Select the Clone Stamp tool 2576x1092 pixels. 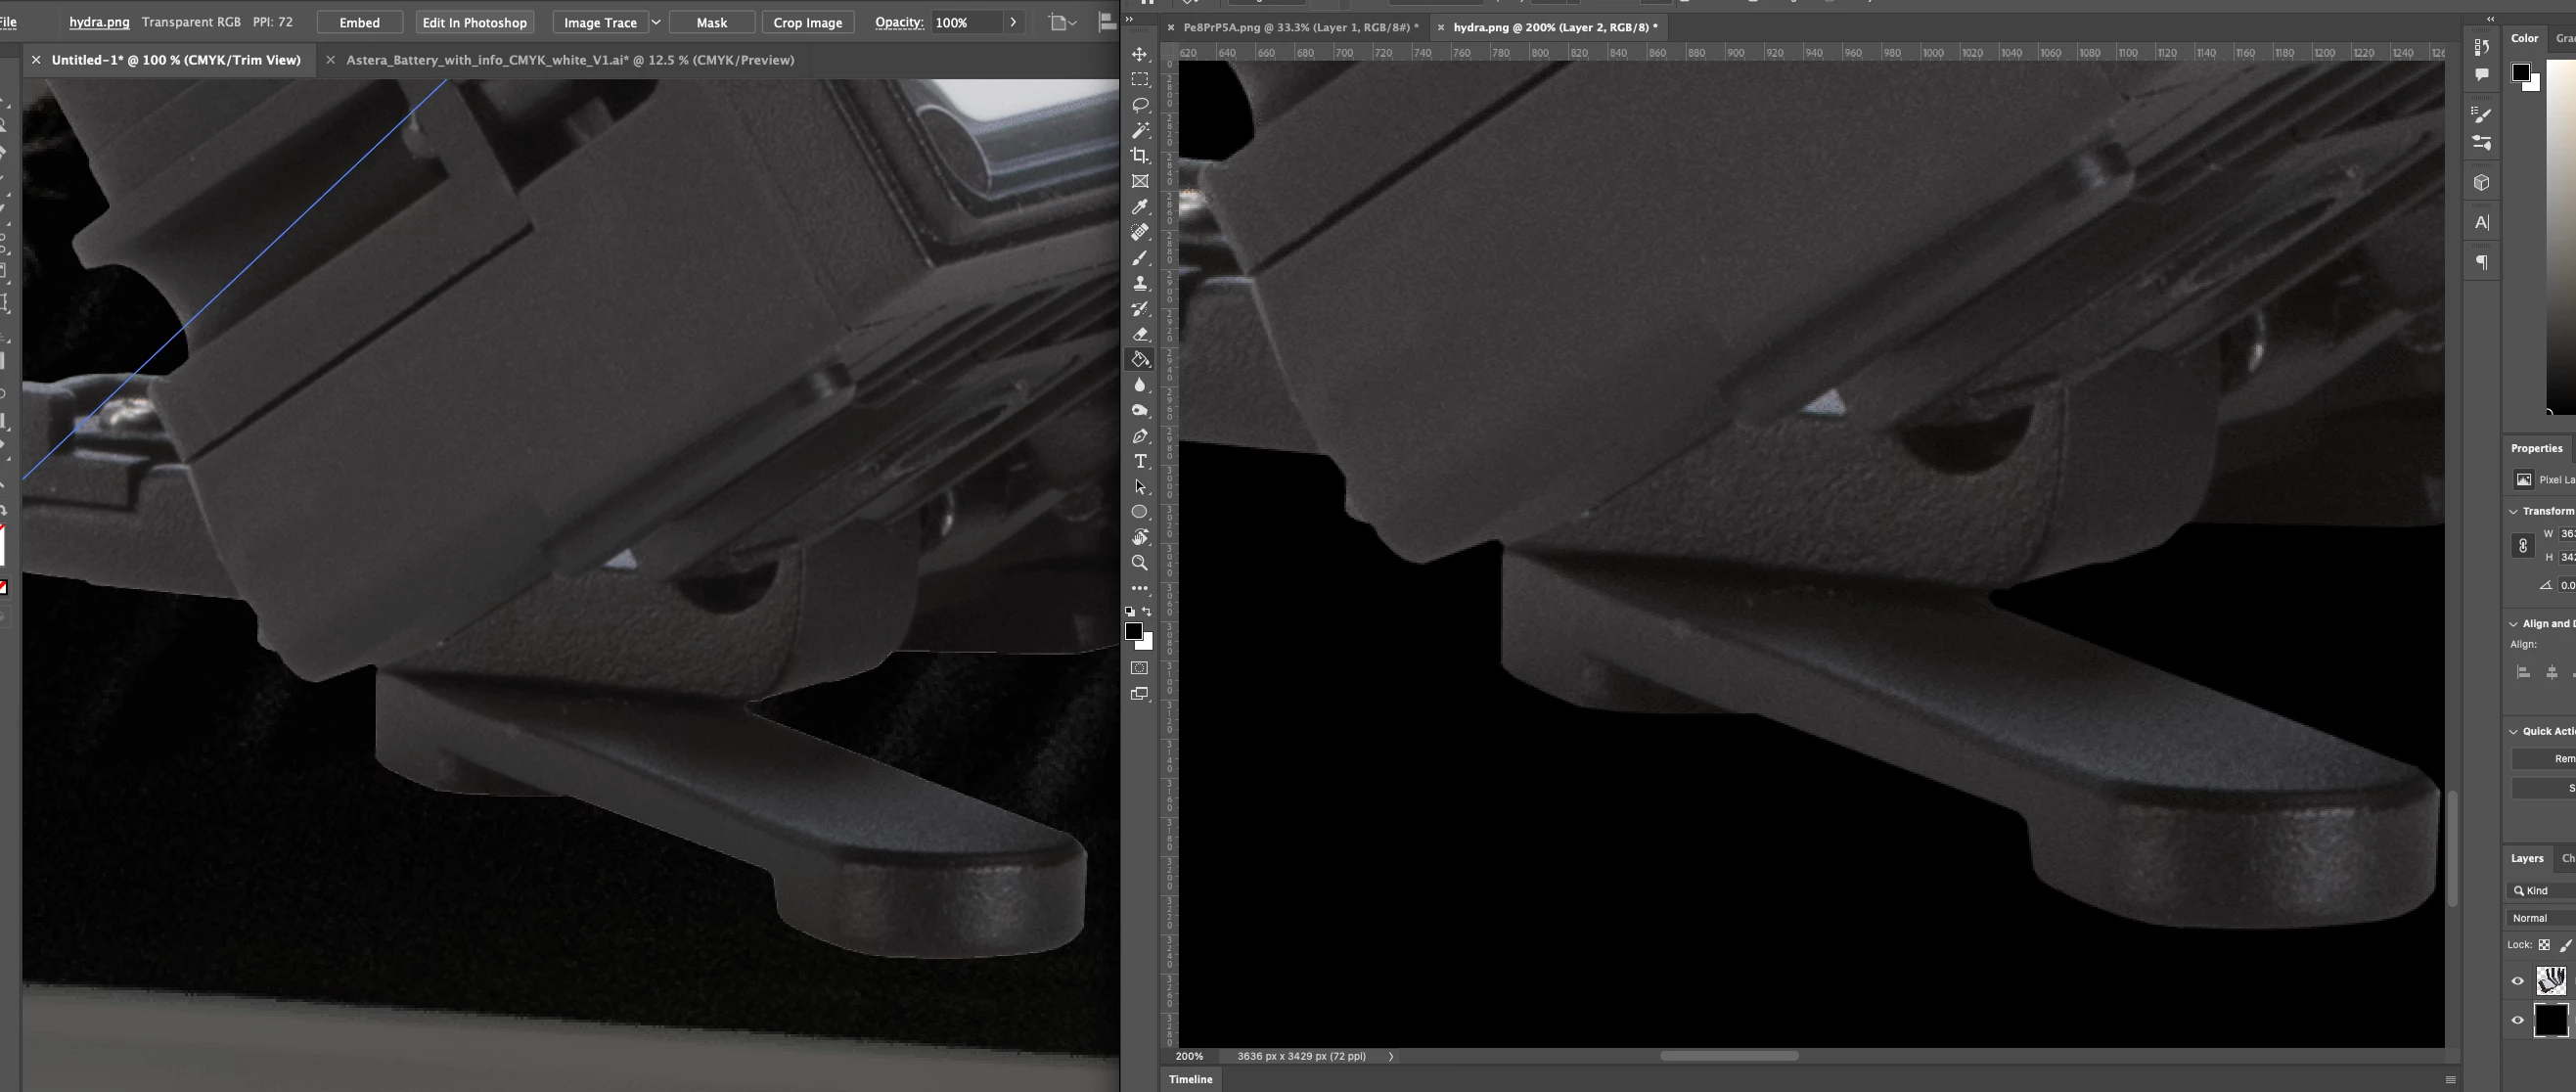[x=1139, y=283]
